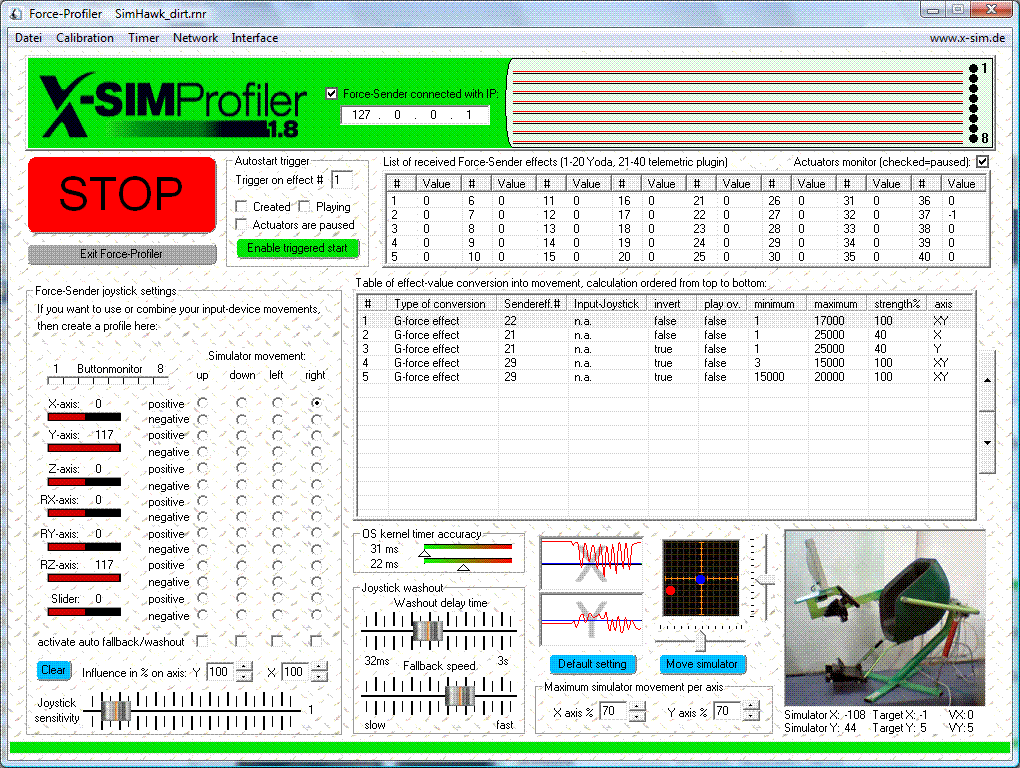This screenshot has width=1020, height=768.
Task: Click the Type of conversion column header
Action: click(x=442, y=304)
